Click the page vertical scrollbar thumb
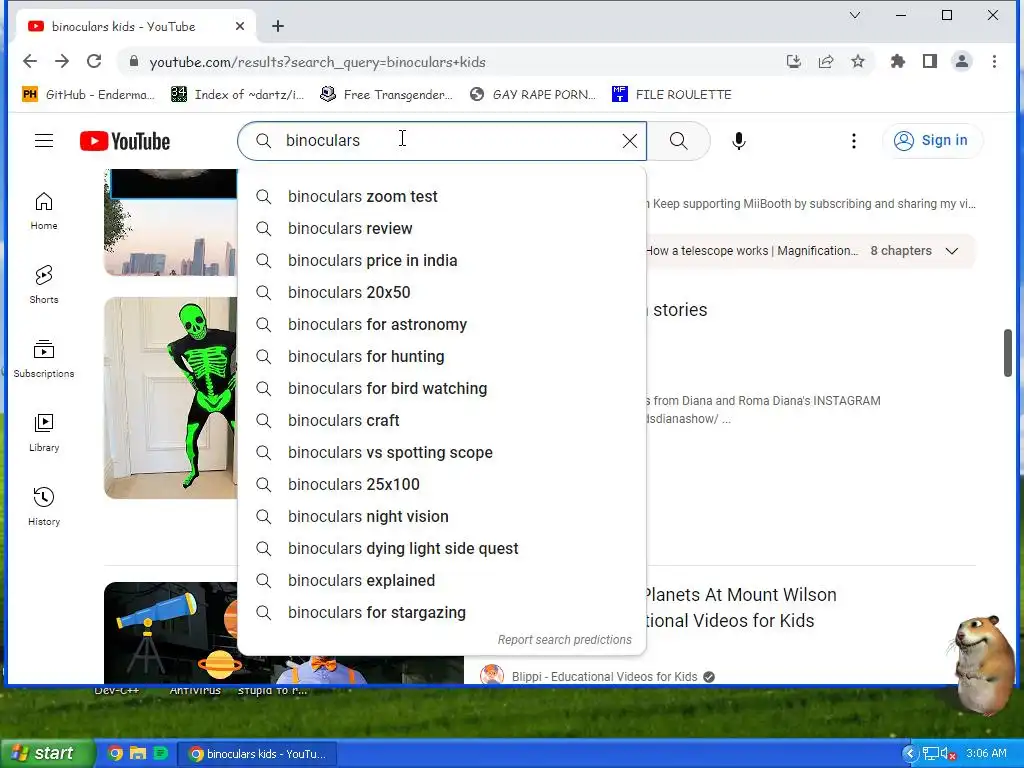 1008,353
